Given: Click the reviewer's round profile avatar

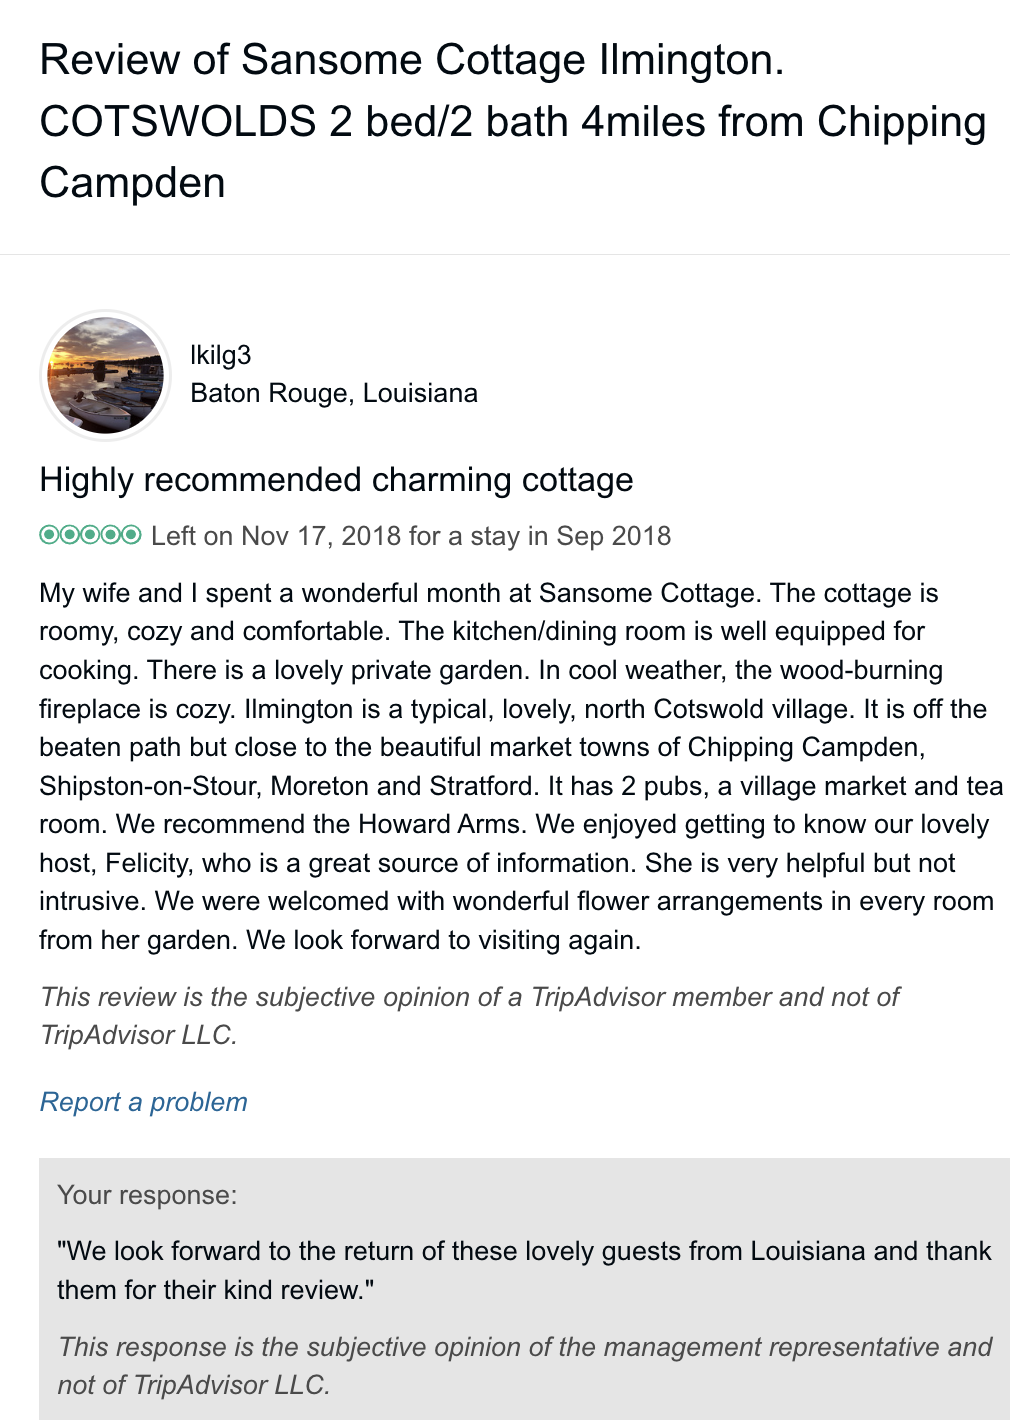Looking at the screenshot, I should (x=105, y=375).
